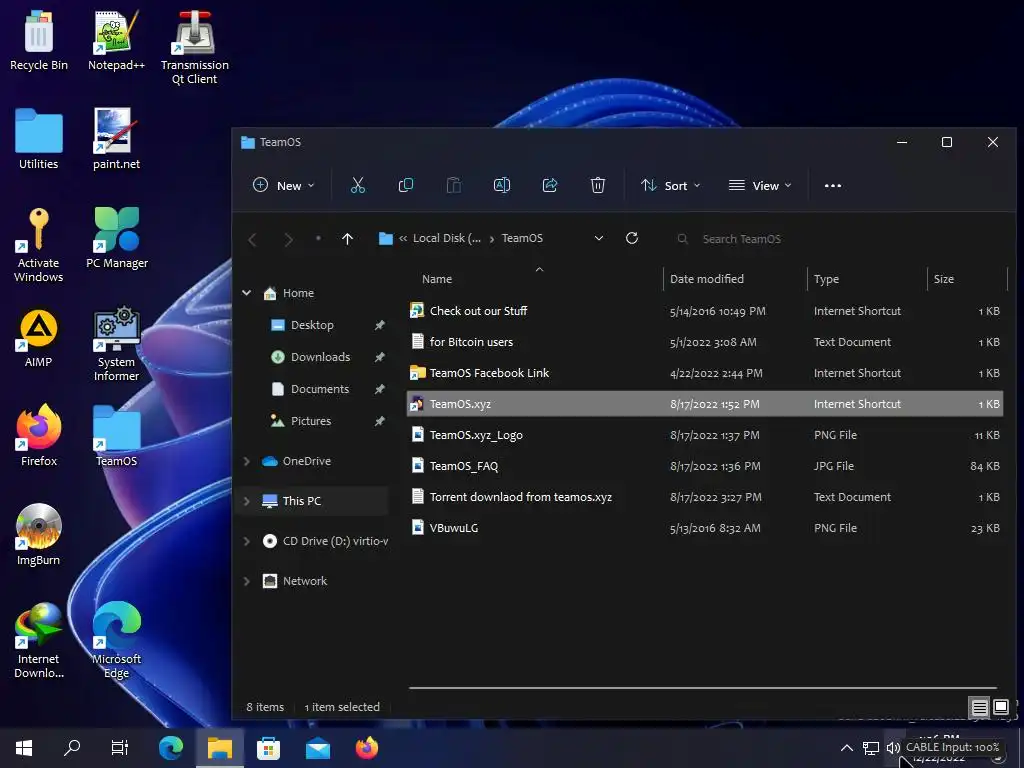Open recent locations dropdown
Viewport: 1024px width, 768px height.
pos(318,238)
